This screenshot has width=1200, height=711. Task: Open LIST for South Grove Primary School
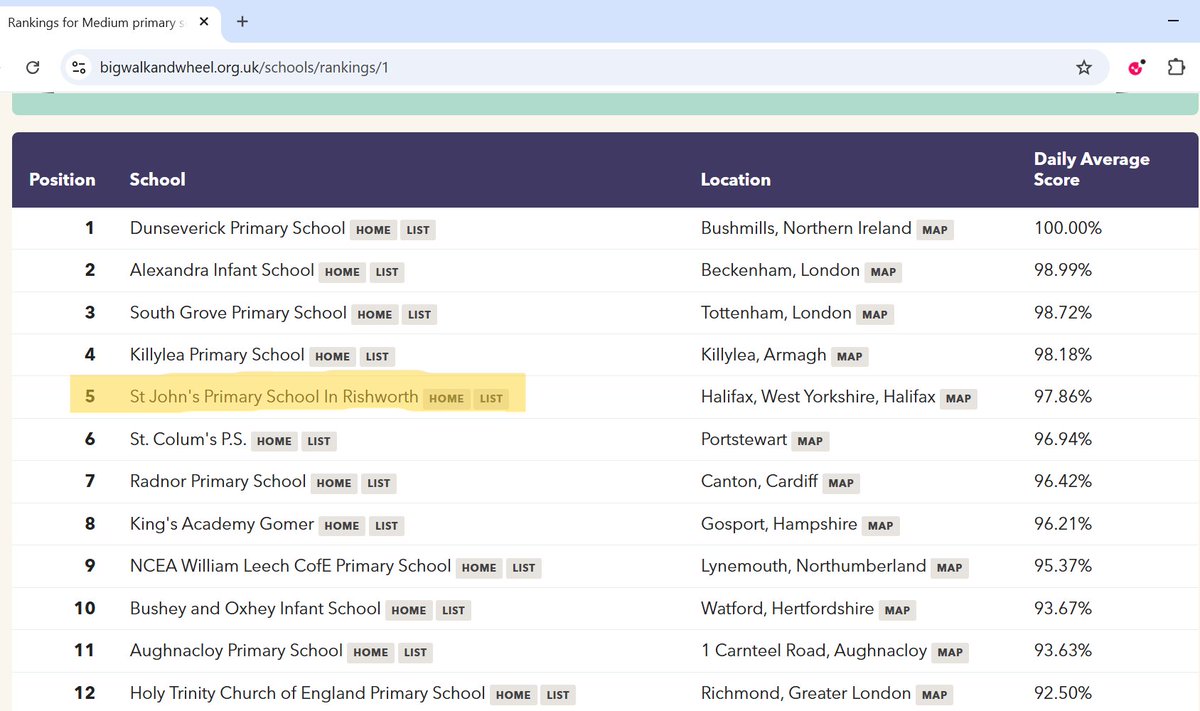pos(420,314)
